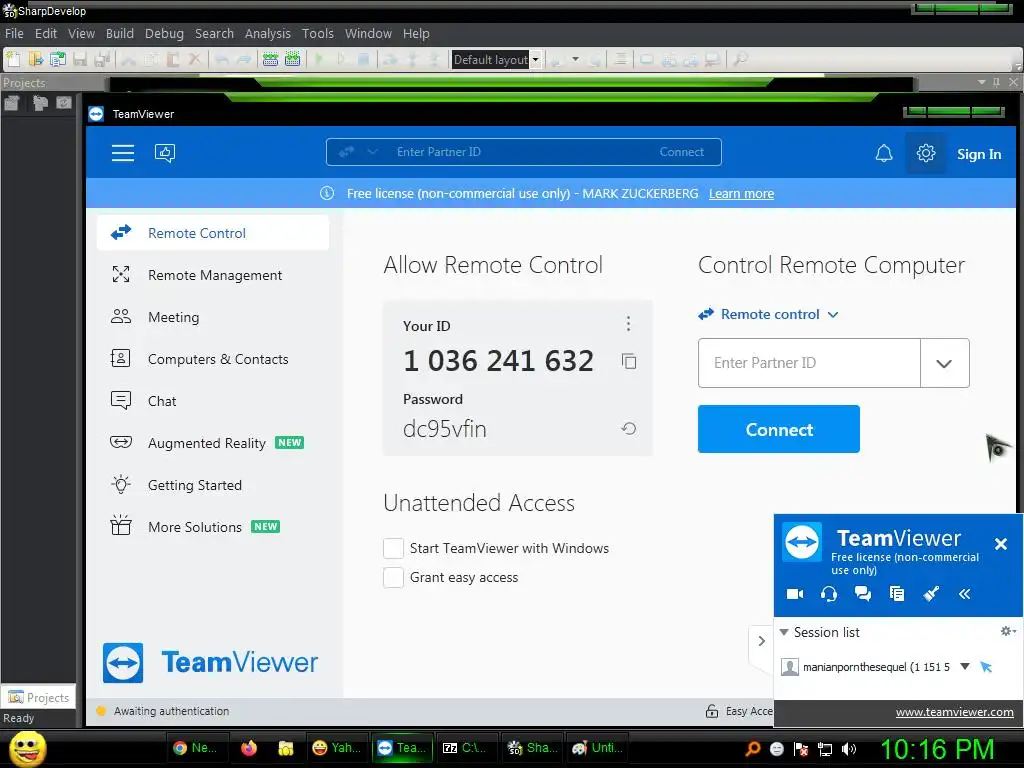This screenshot has width=1024, height=768.
Task: Open Chat in the sidebar
Action: [213, 400]
